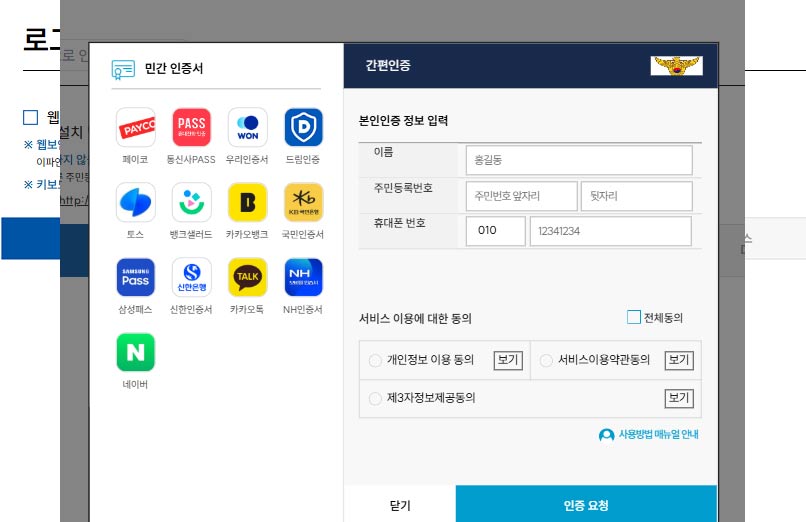View details of 제3자정보제공동의 (보기)
The height and width of the screenshot is (522, 806).
tap(679, 398)
